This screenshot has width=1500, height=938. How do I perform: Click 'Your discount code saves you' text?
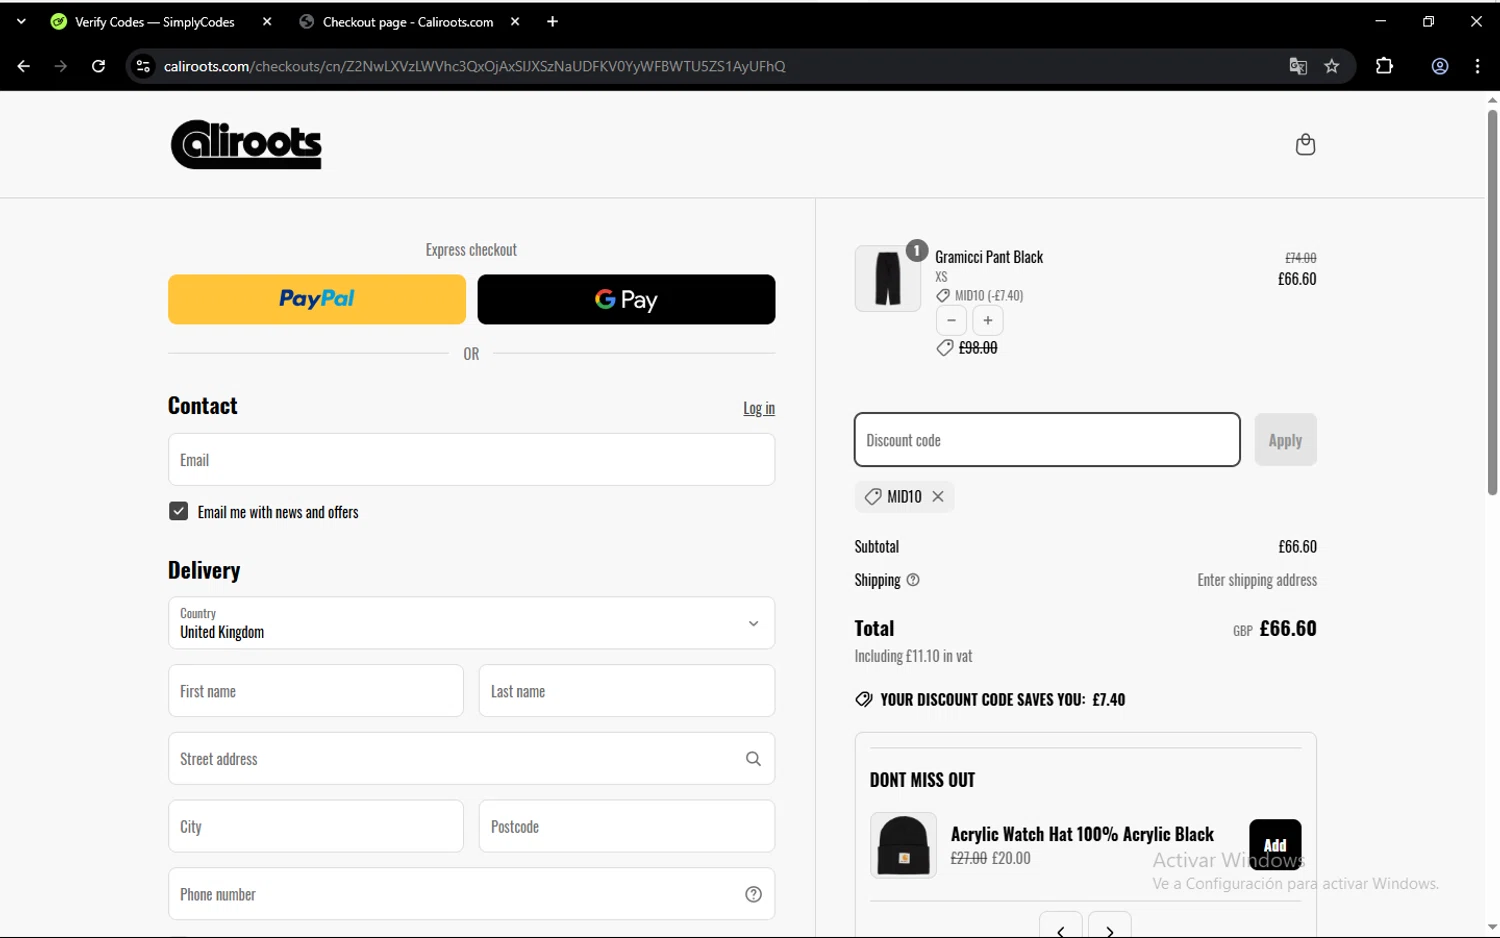[1003, 700]
